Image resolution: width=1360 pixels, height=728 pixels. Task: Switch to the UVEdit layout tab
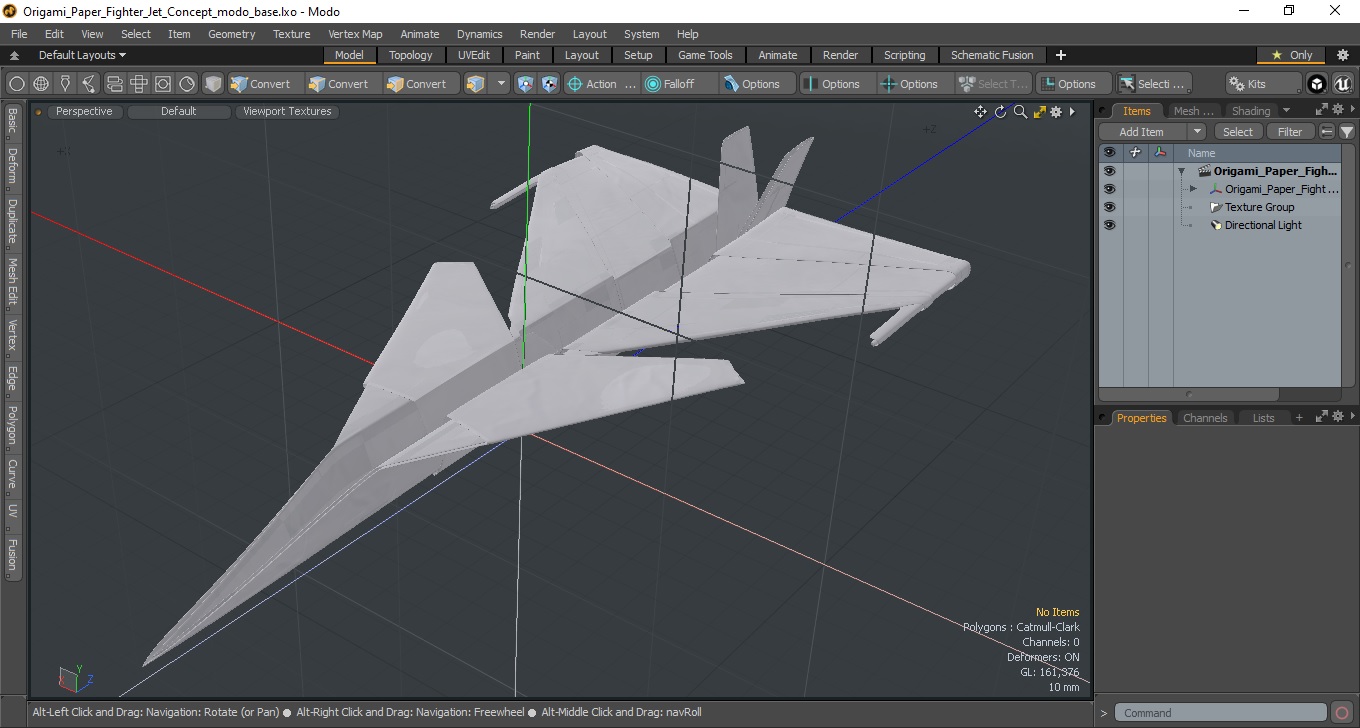point(474,55)
